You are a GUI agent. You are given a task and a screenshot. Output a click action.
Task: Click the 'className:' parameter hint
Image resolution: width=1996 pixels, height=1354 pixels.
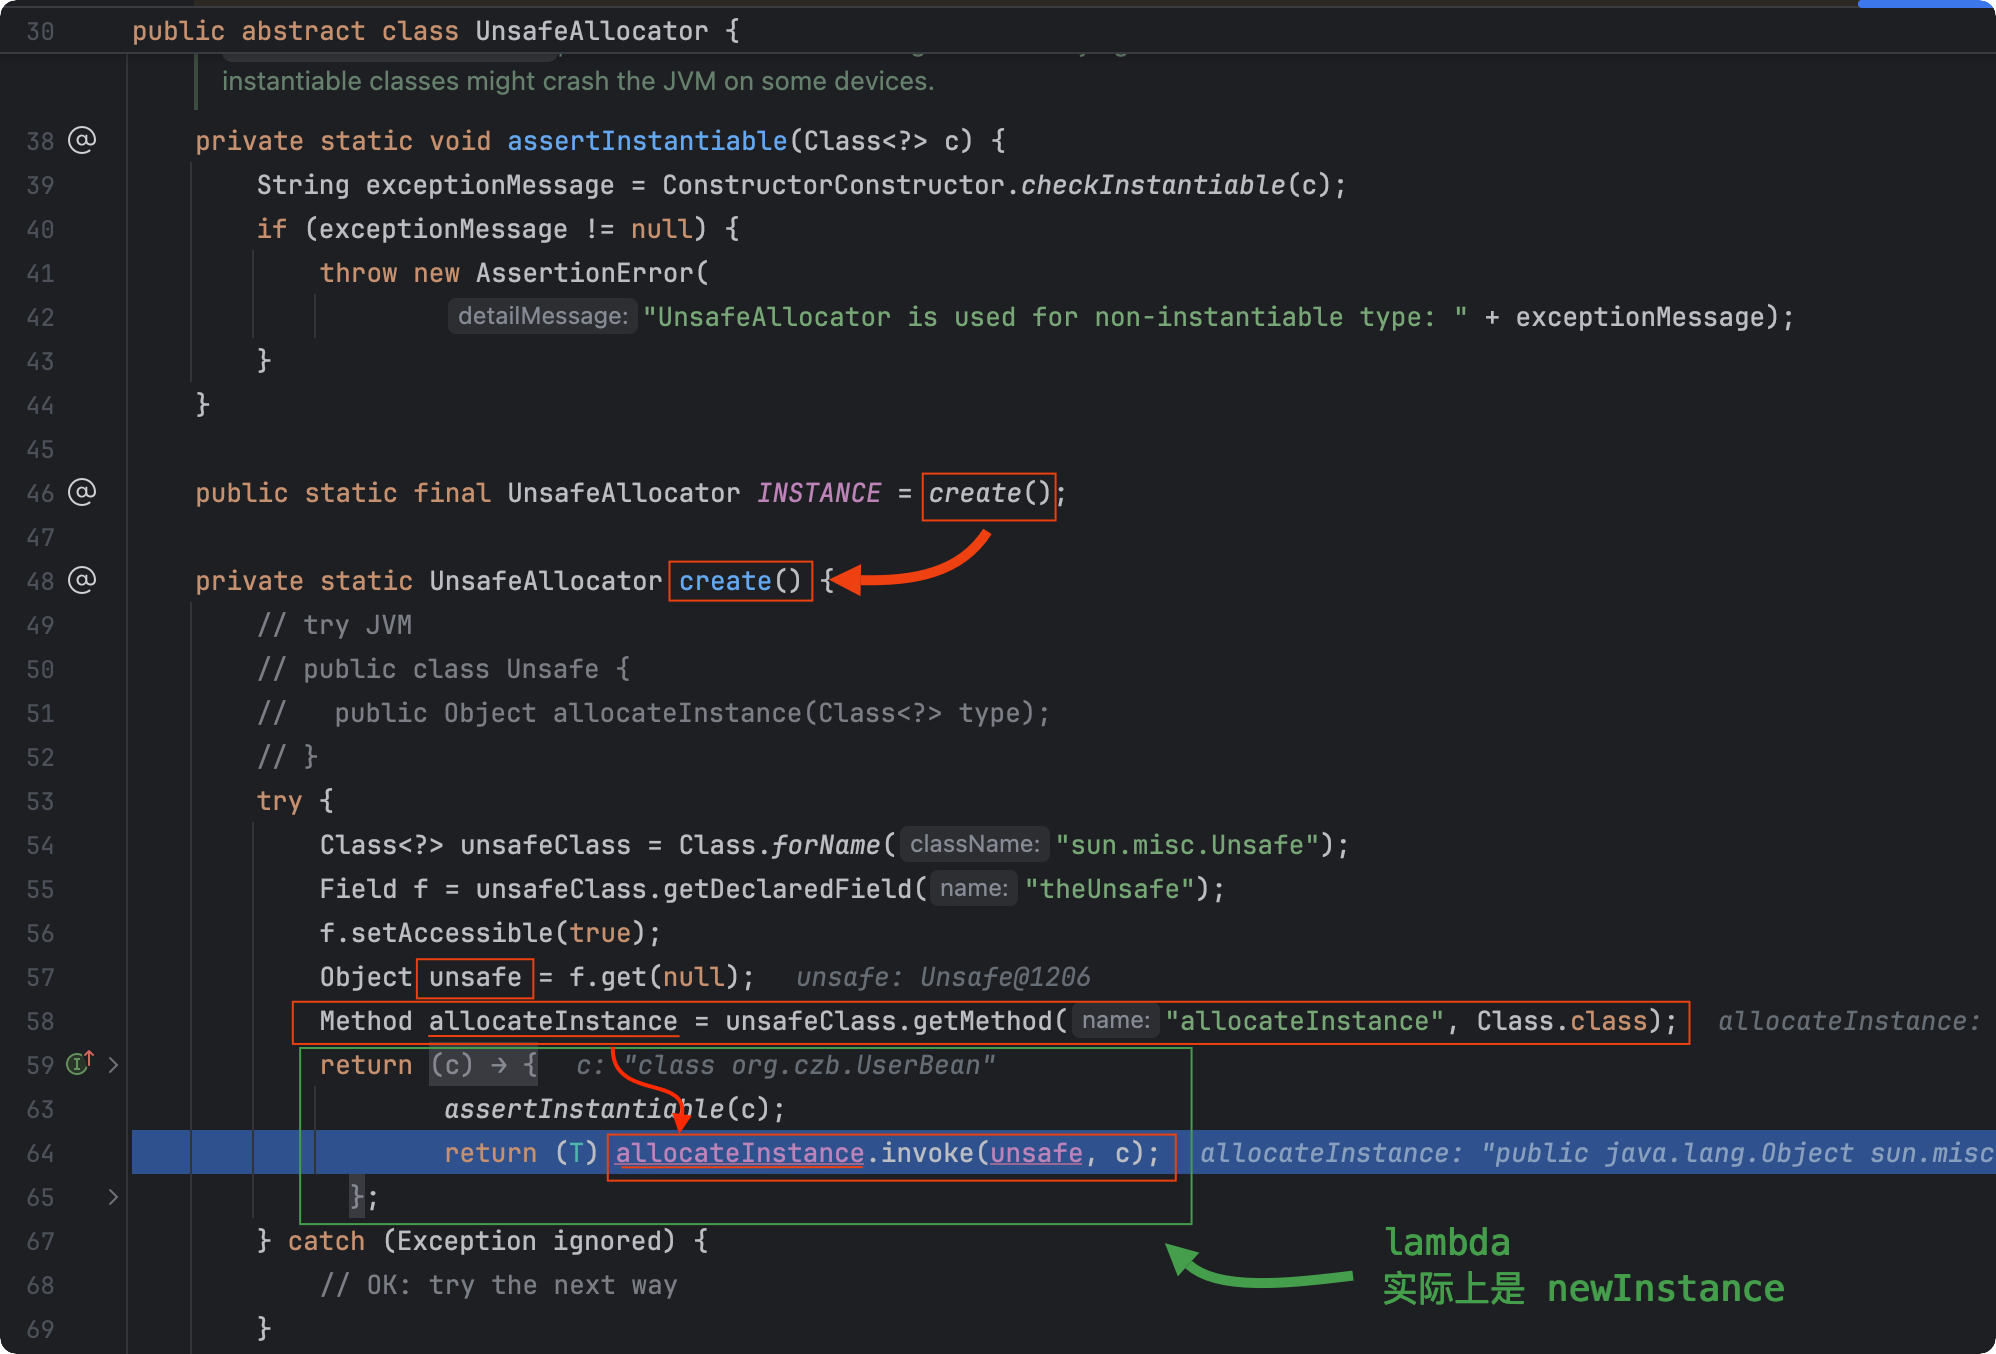pos(974,845)
